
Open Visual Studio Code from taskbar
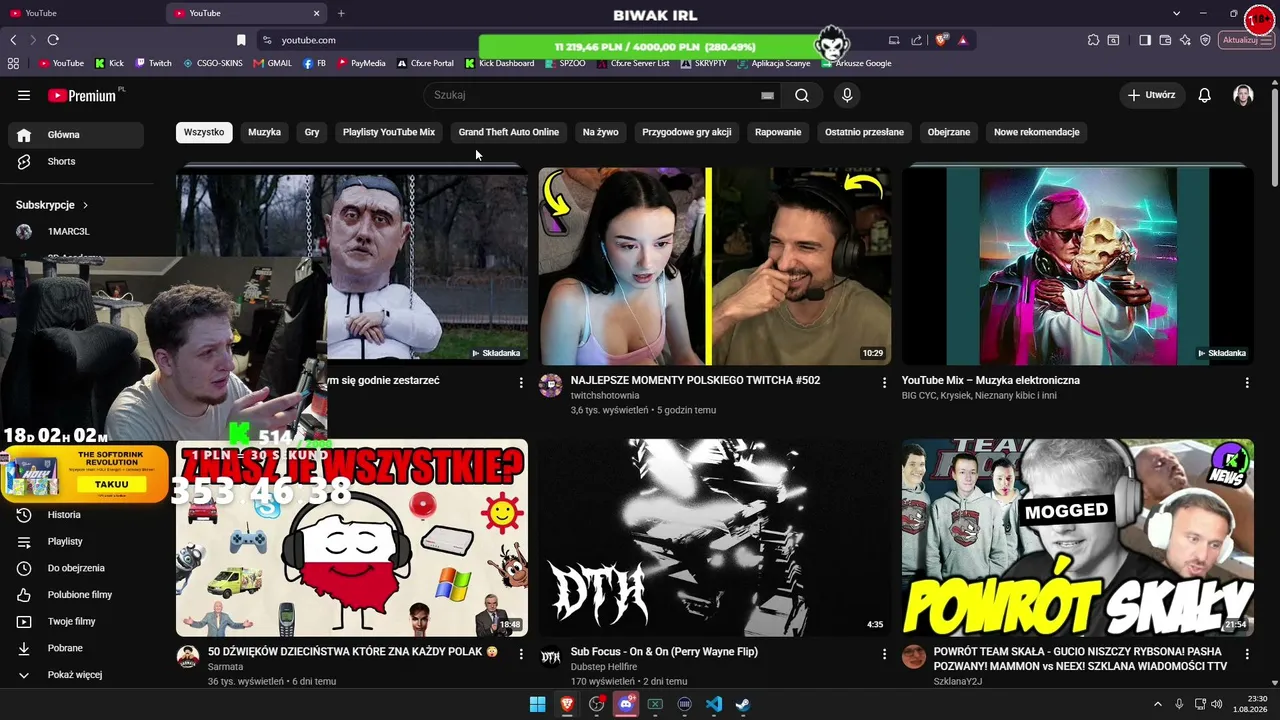(714, 704)
